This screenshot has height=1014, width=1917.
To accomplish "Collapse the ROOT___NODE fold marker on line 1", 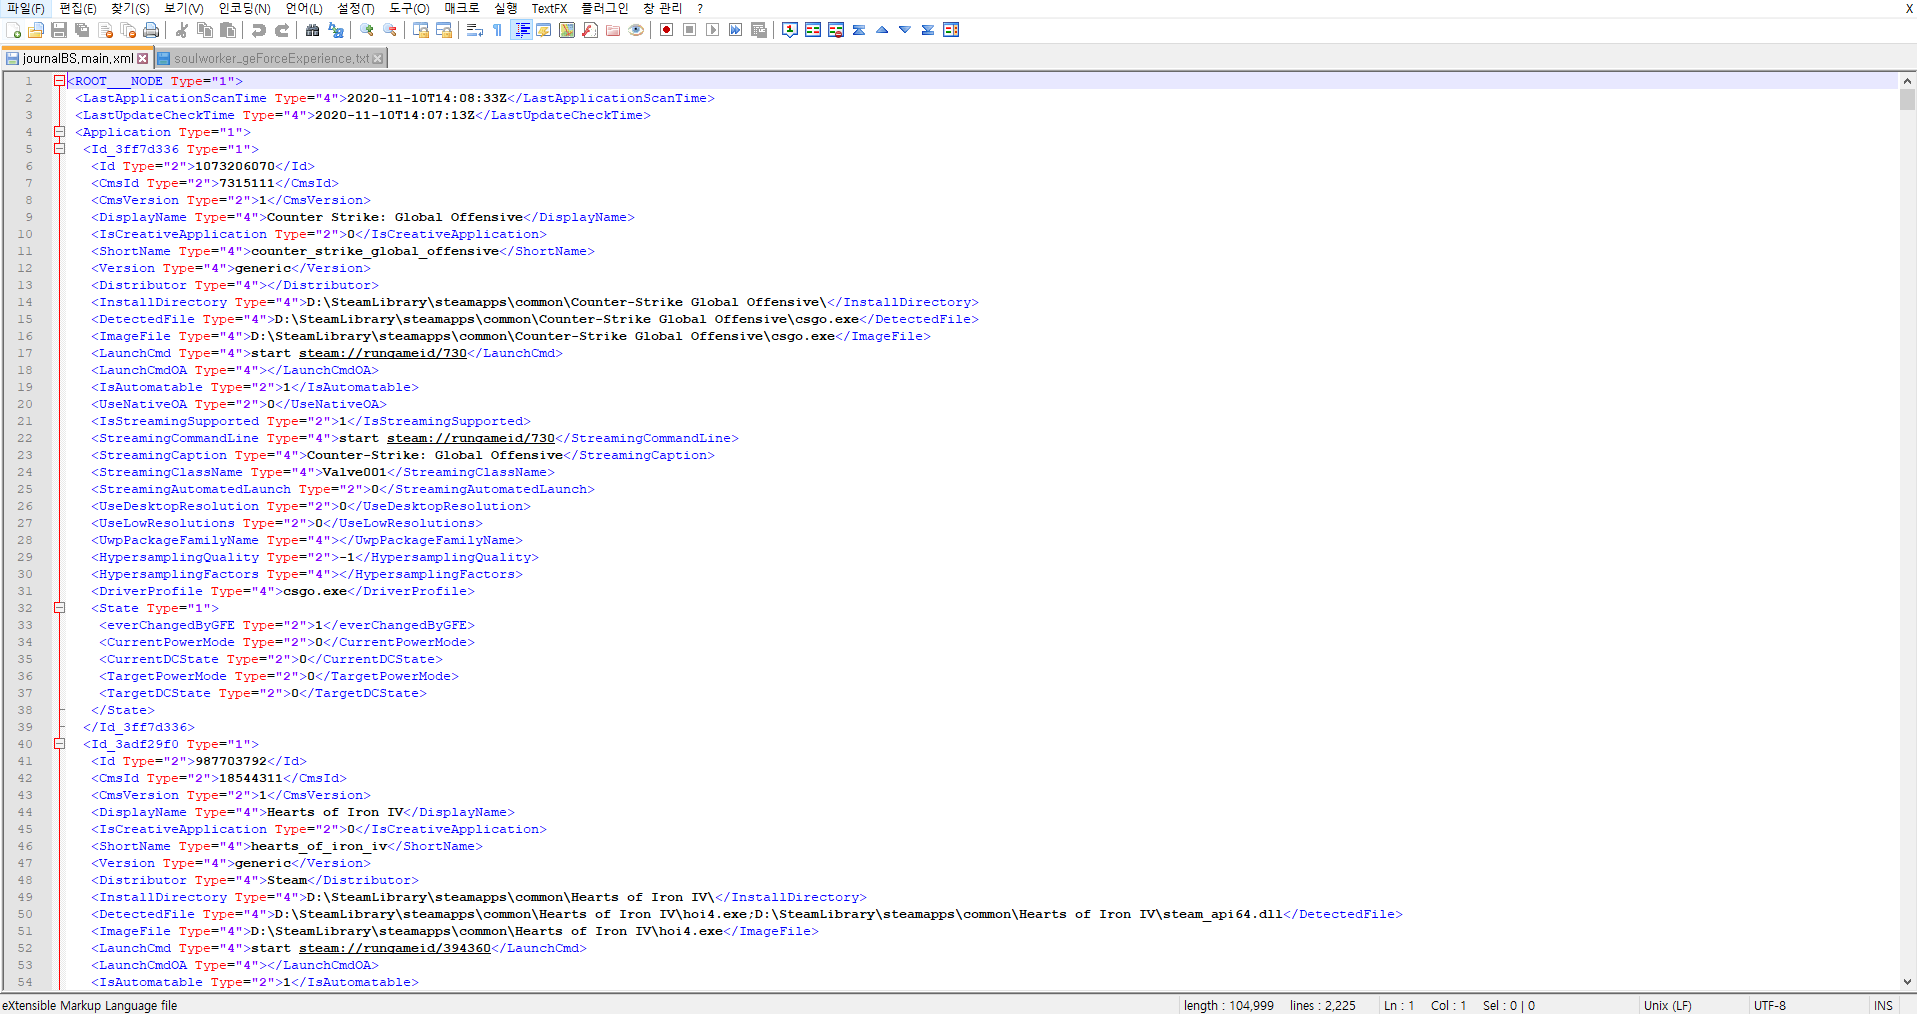I will [x=59, y=81].
